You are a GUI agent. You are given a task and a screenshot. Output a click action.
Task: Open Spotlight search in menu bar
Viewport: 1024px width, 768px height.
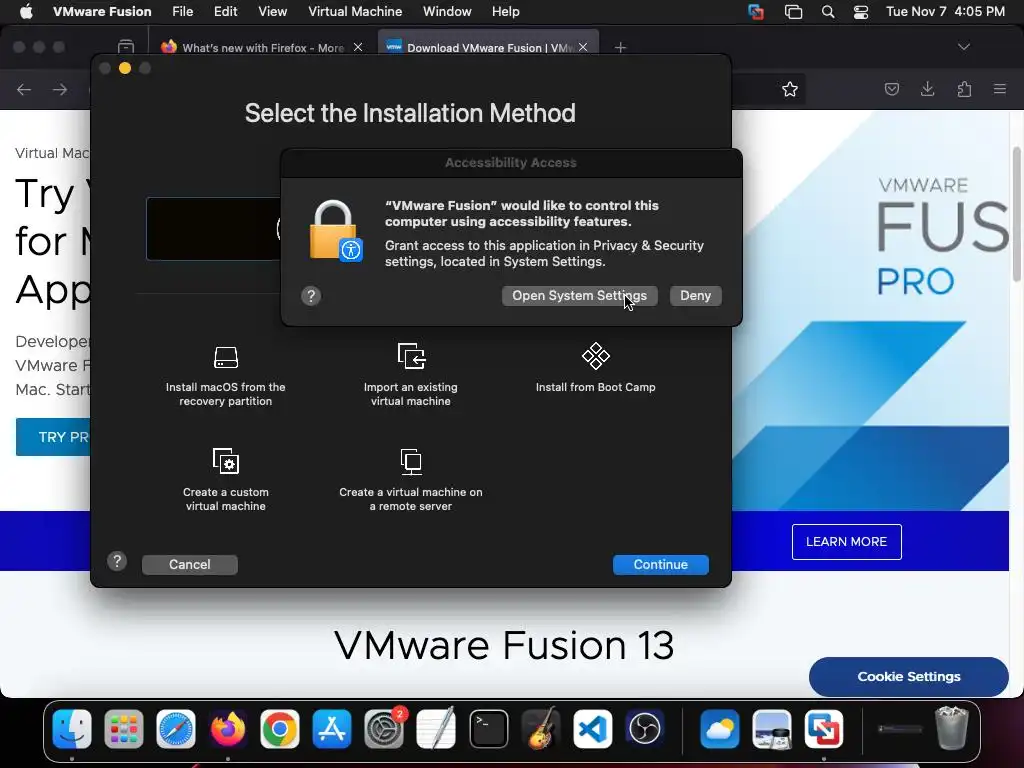[x=828, y=12]
